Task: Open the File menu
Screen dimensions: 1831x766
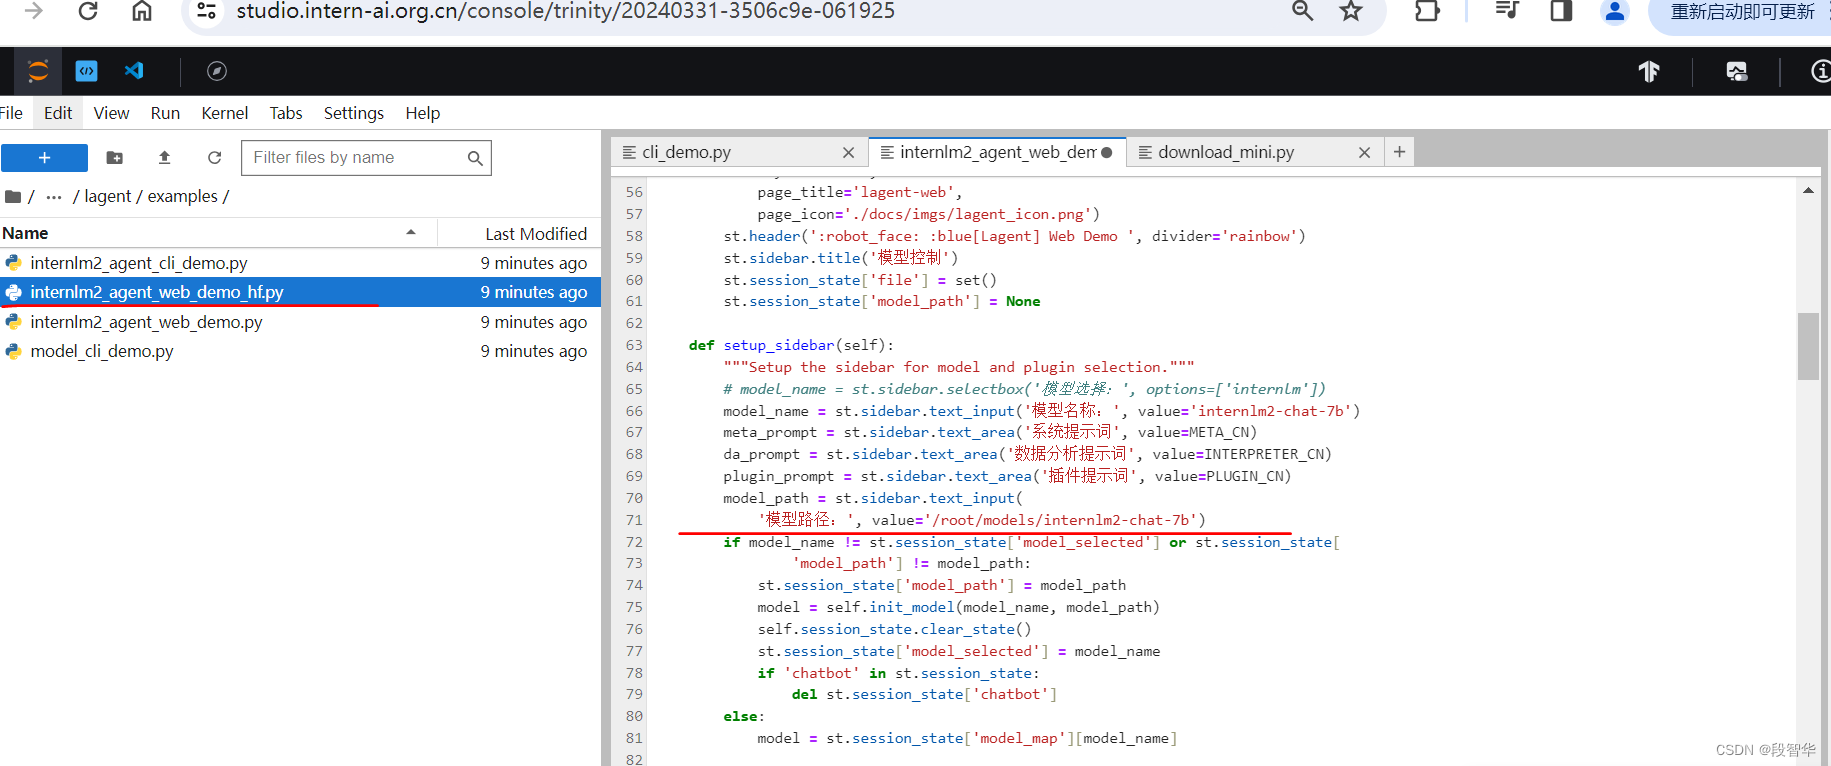Action: (11, 113)
